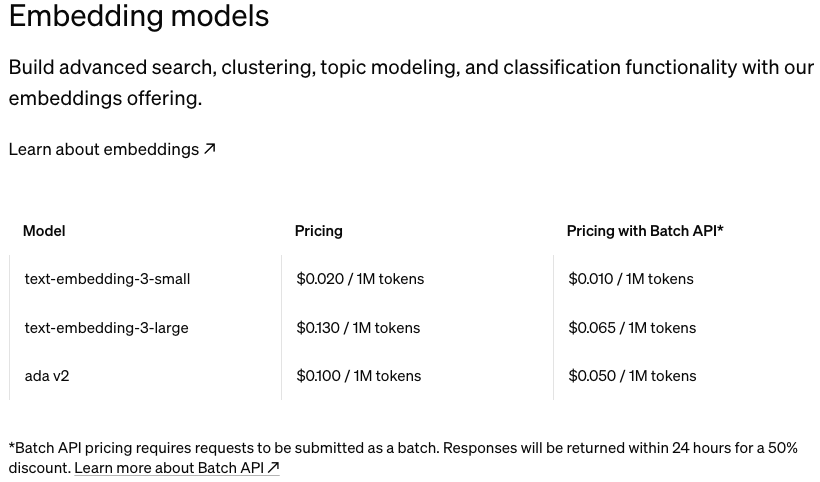Open Learn more about Batch API link
This screenshot has width=820, height=482.
point(177,467)
